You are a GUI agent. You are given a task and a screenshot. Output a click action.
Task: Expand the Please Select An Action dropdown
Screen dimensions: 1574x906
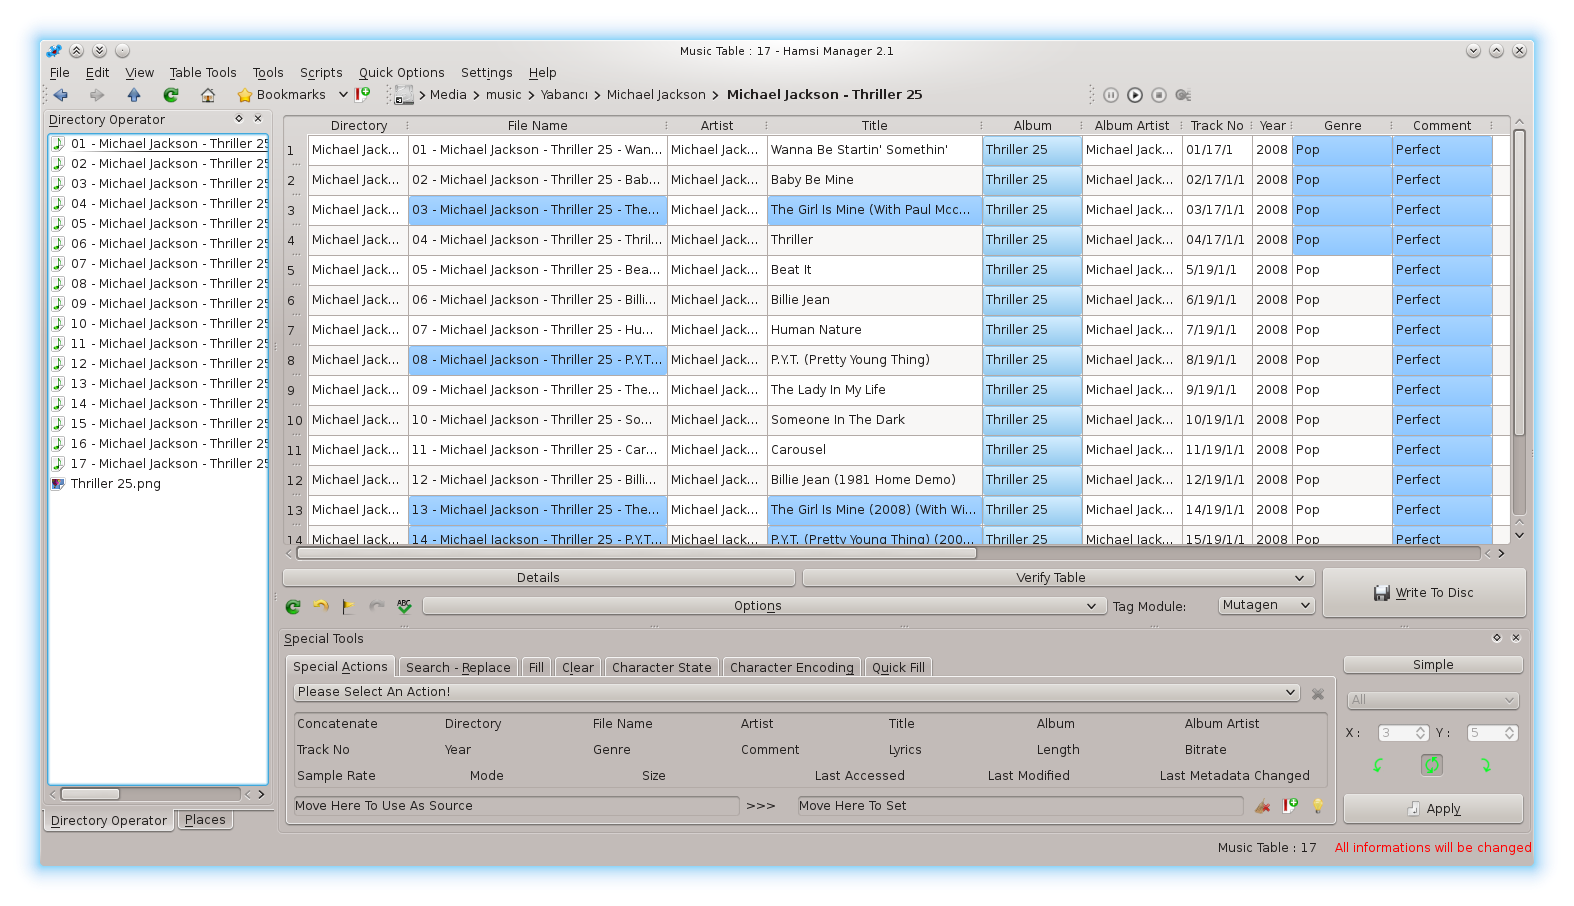coord(796,692)
